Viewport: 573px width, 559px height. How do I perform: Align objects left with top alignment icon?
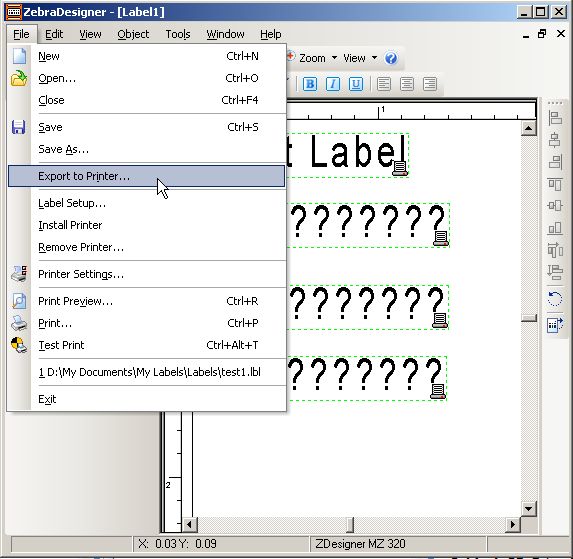point(555,118)
